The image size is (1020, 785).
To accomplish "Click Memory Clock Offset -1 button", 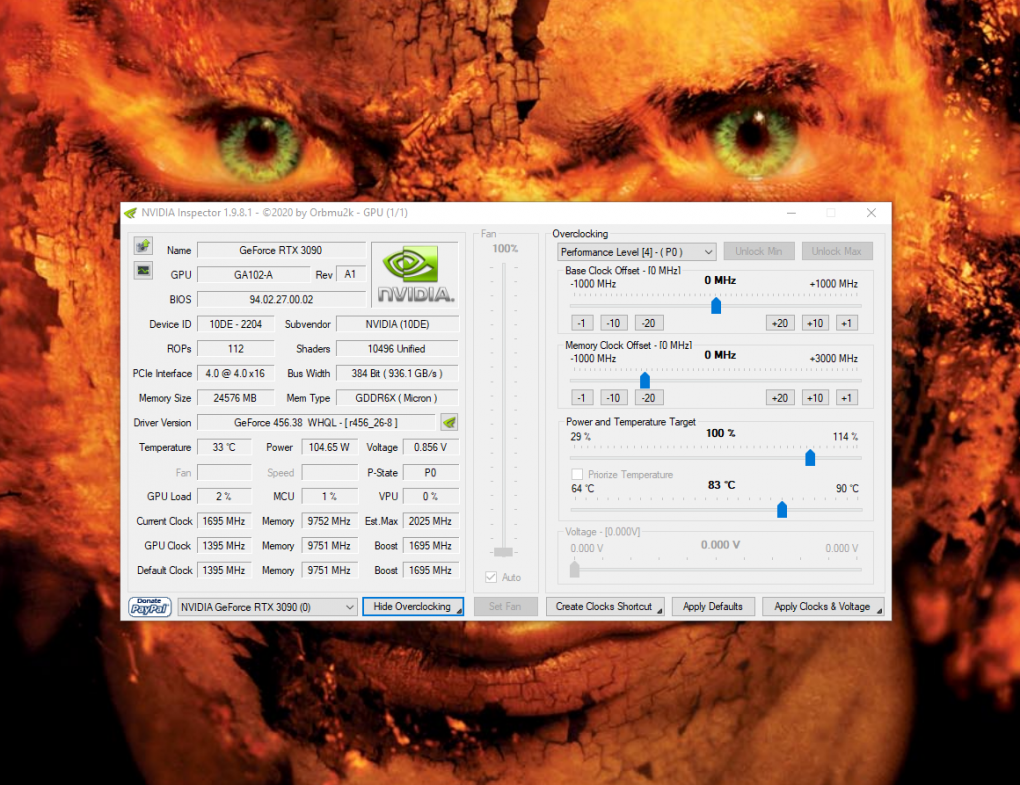I will pos(581,398).
